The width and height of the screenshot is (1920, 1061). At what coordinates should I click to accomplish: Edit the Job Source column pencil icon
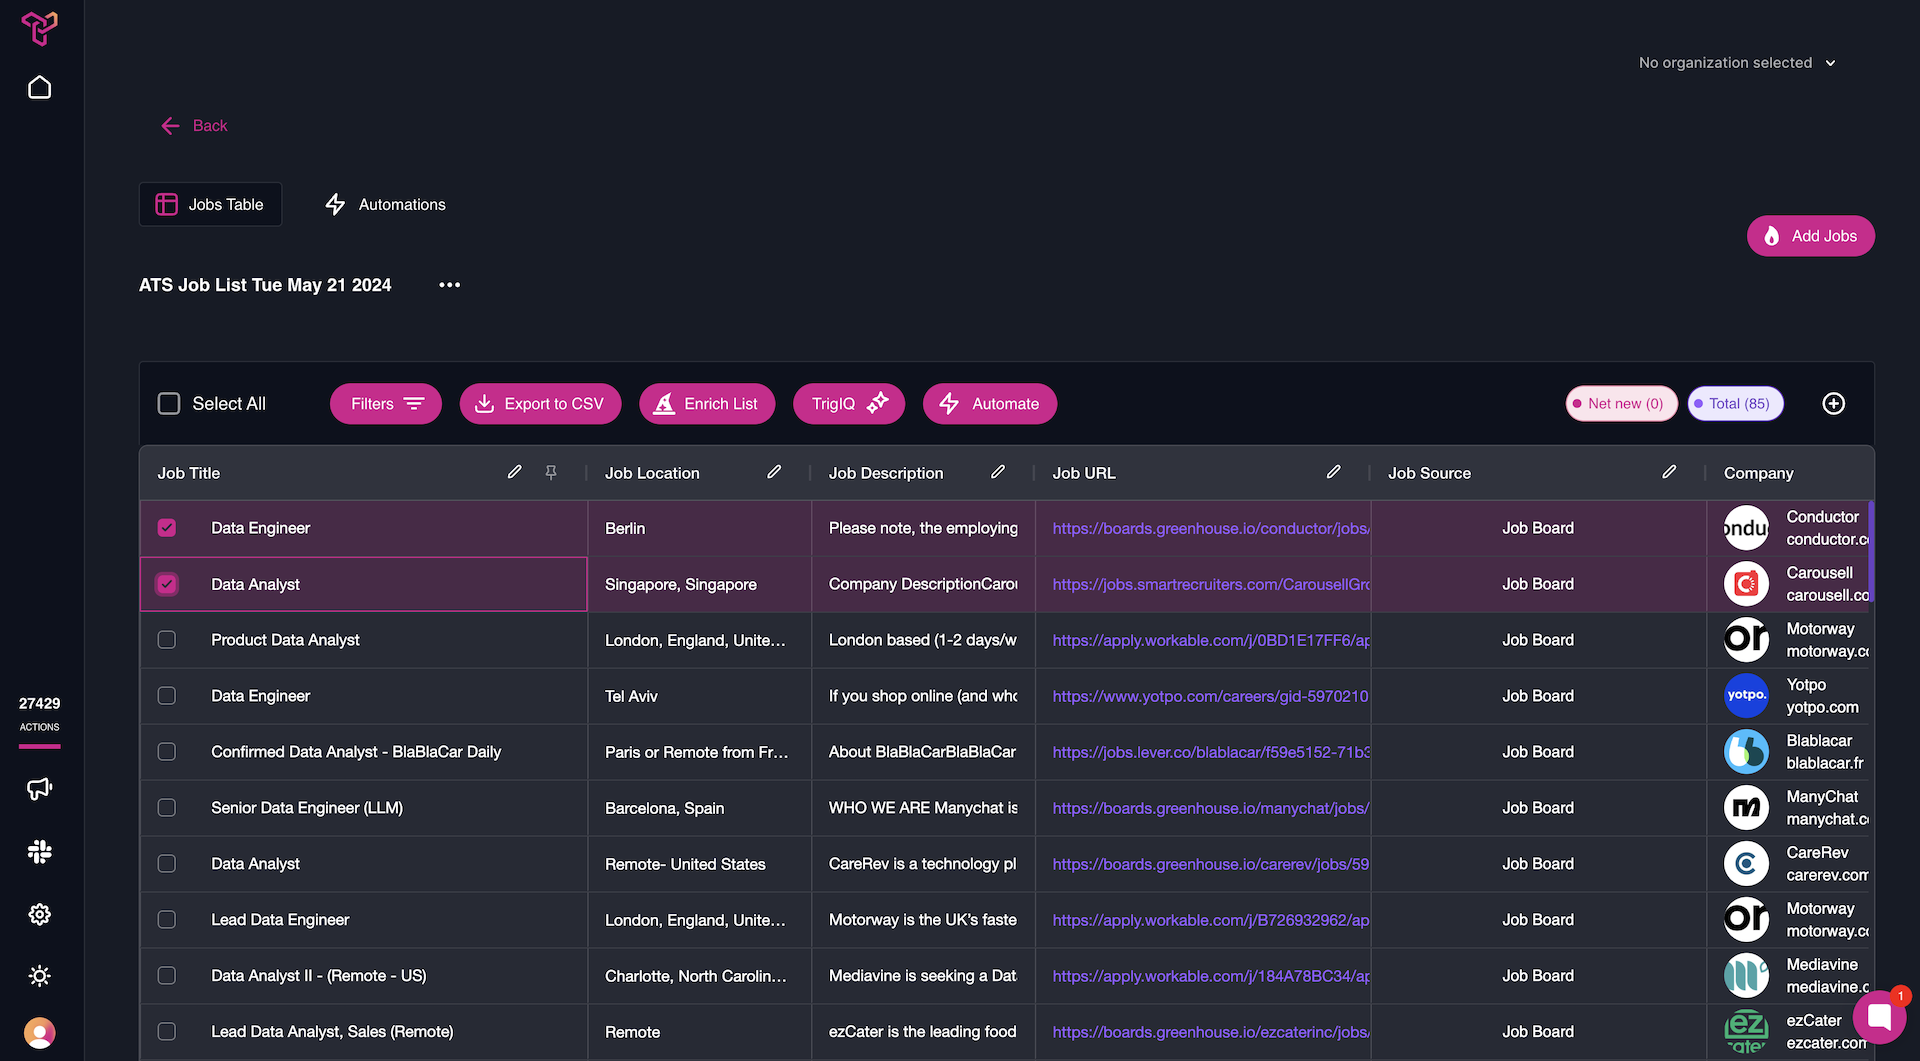point(1669,472)
